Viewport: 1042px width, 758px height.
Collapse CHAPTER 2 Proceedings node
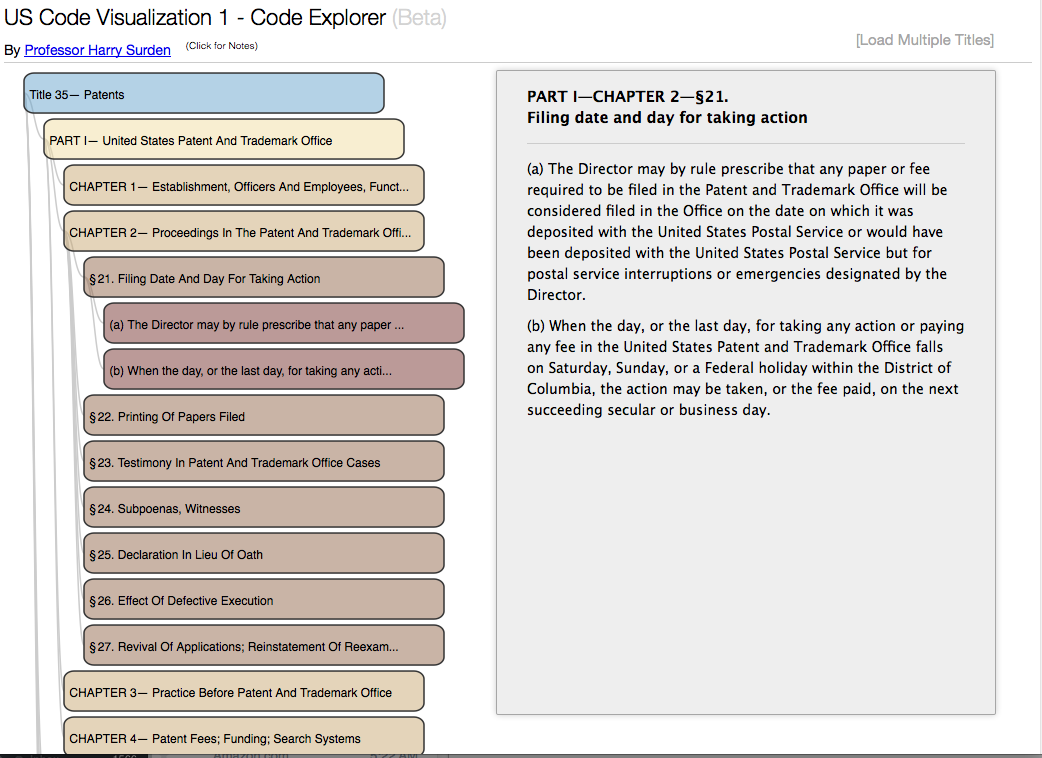click(243, 231)
